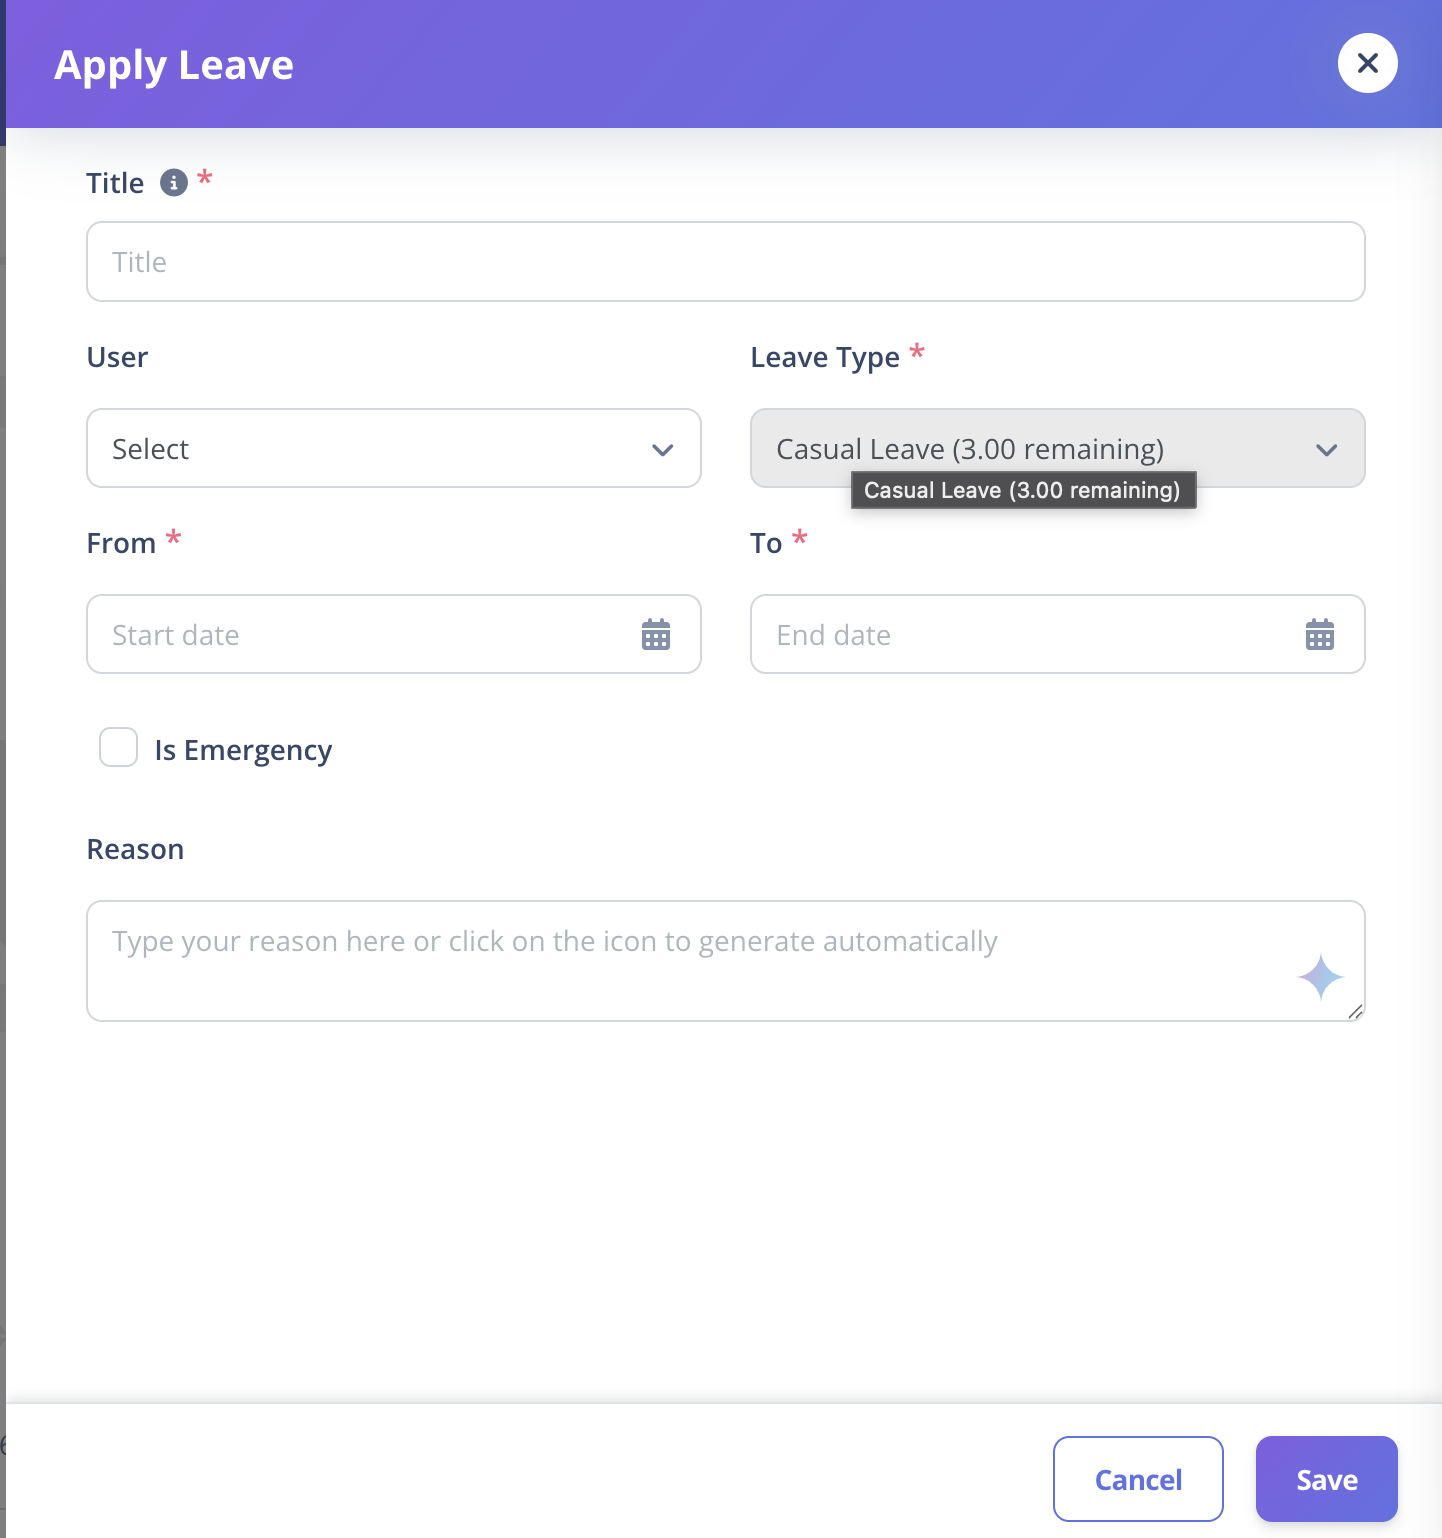Click the Is Emergency label text
Image resolution: width=1442 pixels, height=1538 pixels.
coord(243,750)
